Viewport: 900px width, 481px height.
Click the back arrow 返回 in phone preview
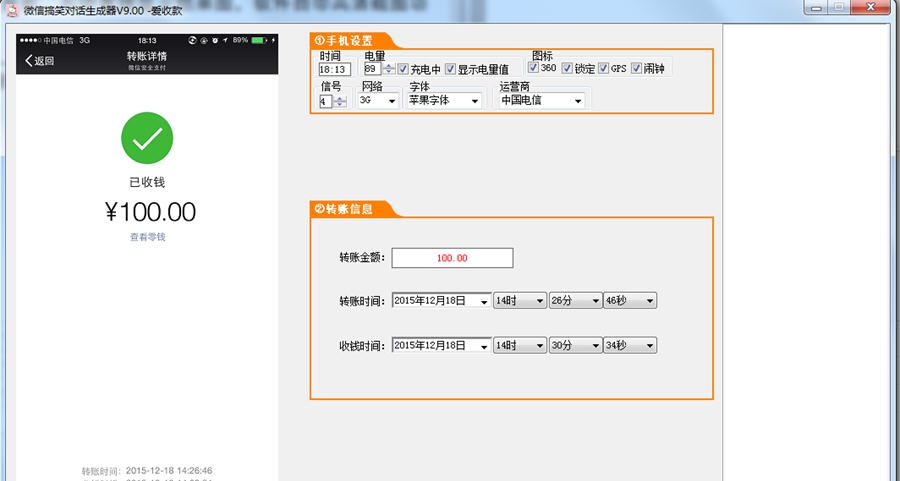40,61
